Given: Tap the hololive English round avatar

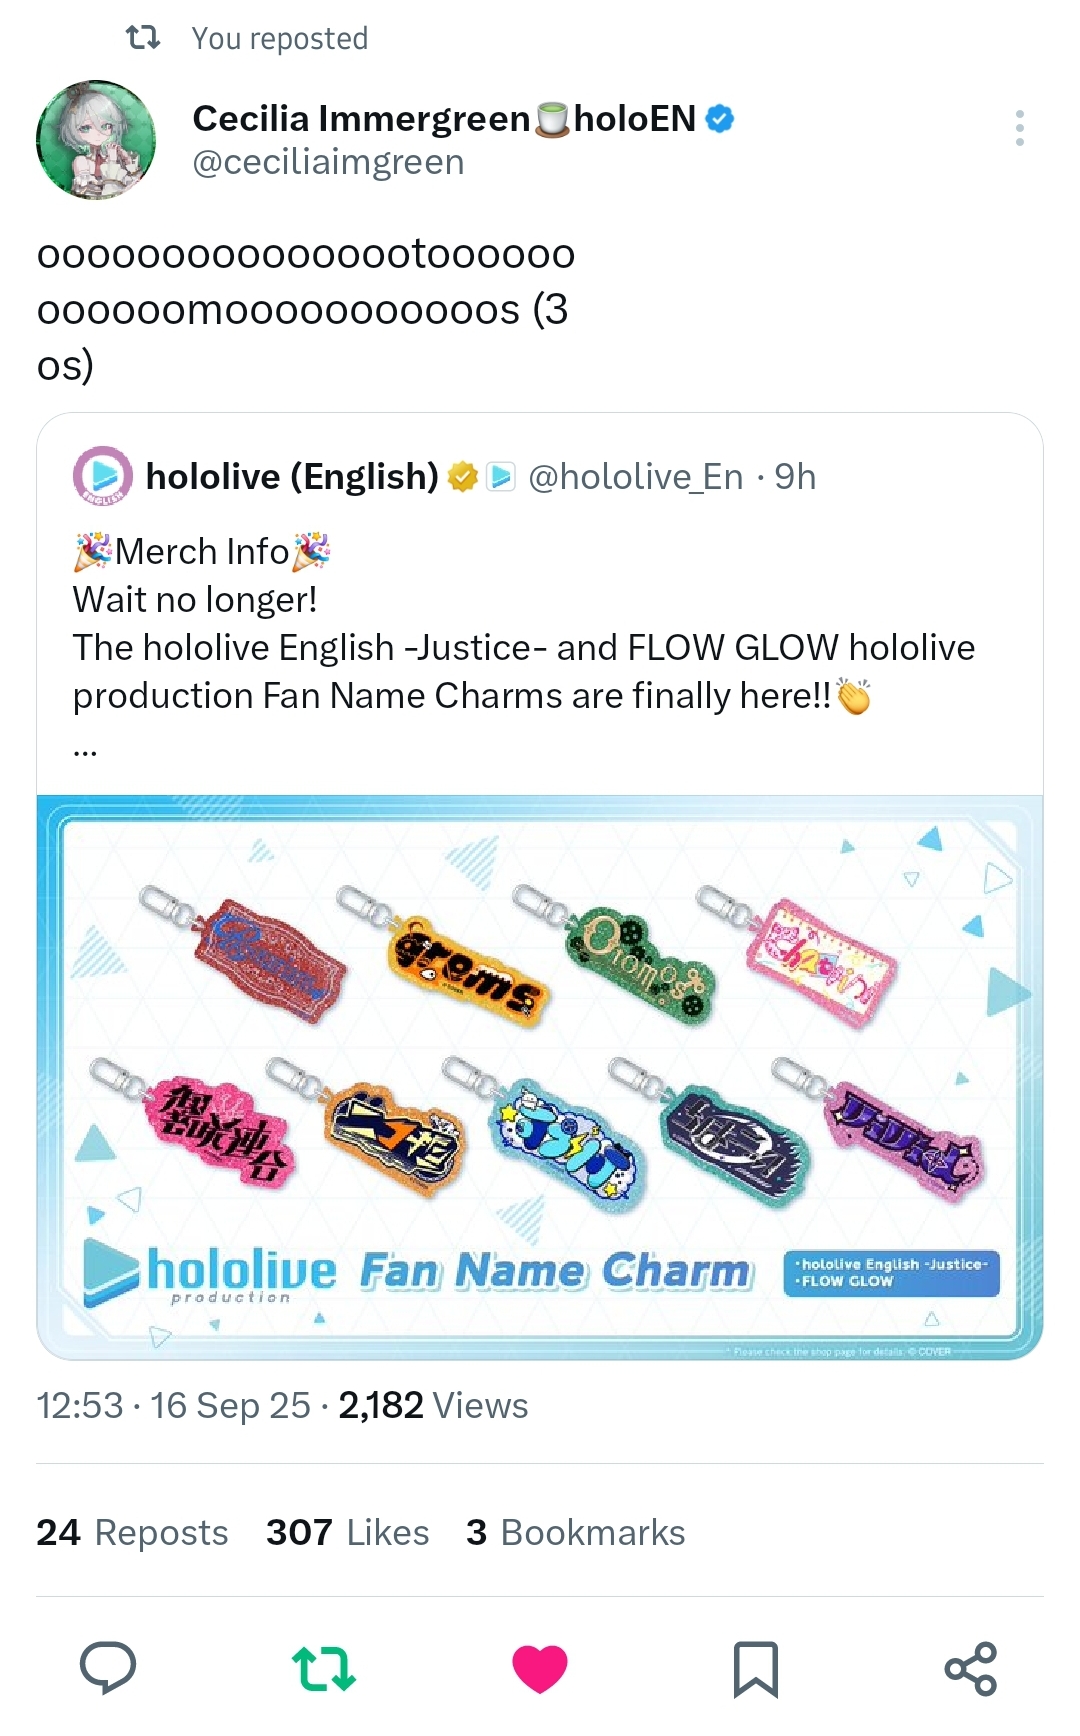Looking at the screenshot, I should [x=102, y=477].
